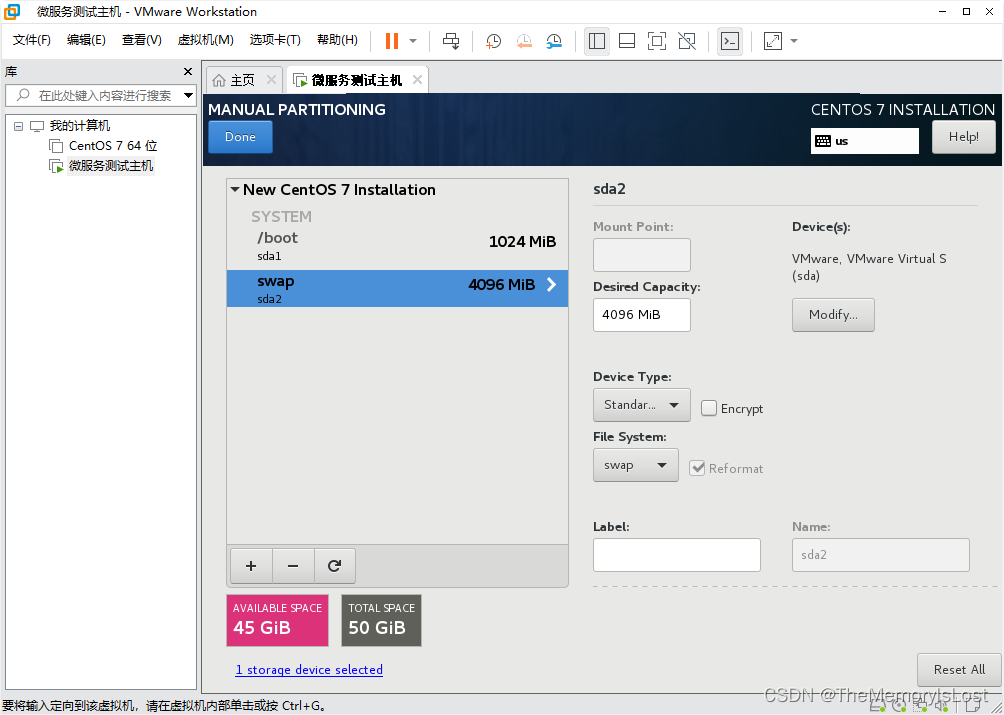1004x715 pixels.
Task: Close the 微服务测试主机 tab
Action: tap(417, 80)
